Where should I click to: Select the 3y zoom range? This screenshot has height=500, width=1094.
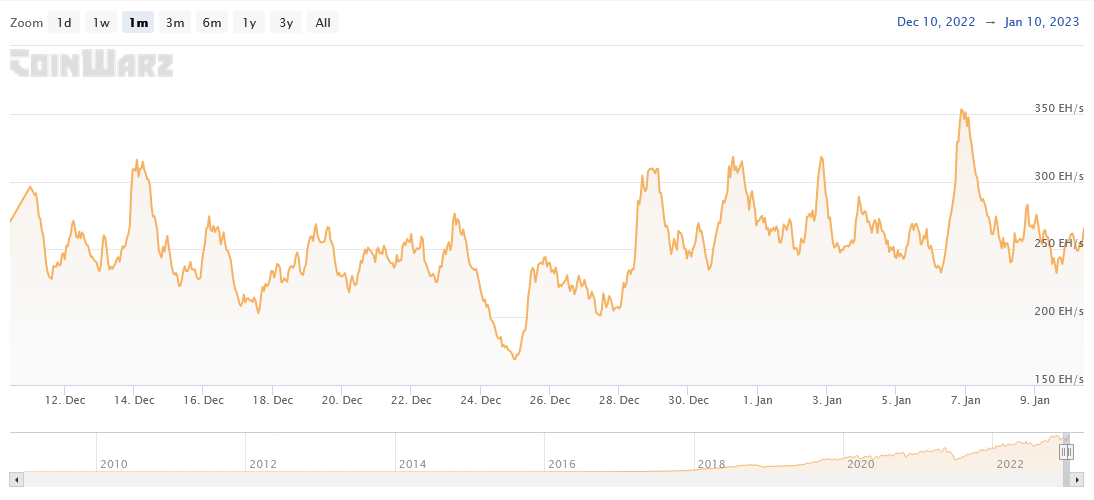click(x=286, y=22)
